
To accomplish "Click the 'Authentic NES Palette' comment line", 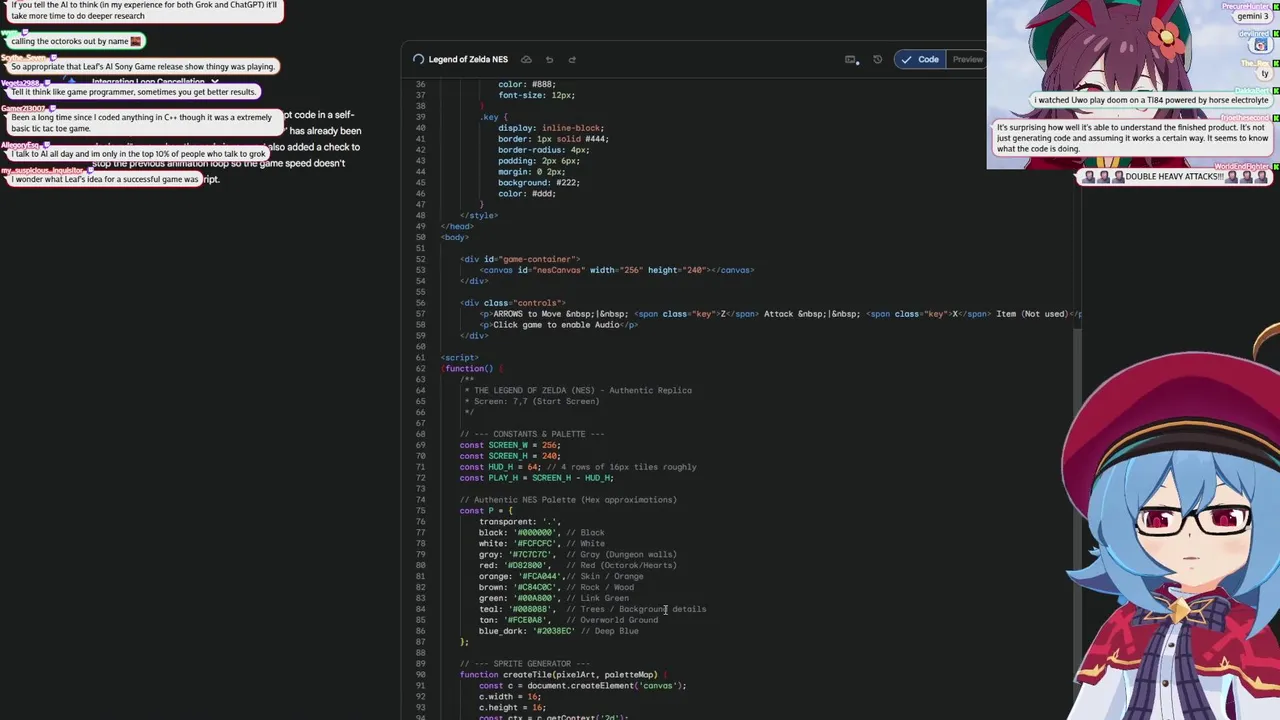I will pos(568,499).
